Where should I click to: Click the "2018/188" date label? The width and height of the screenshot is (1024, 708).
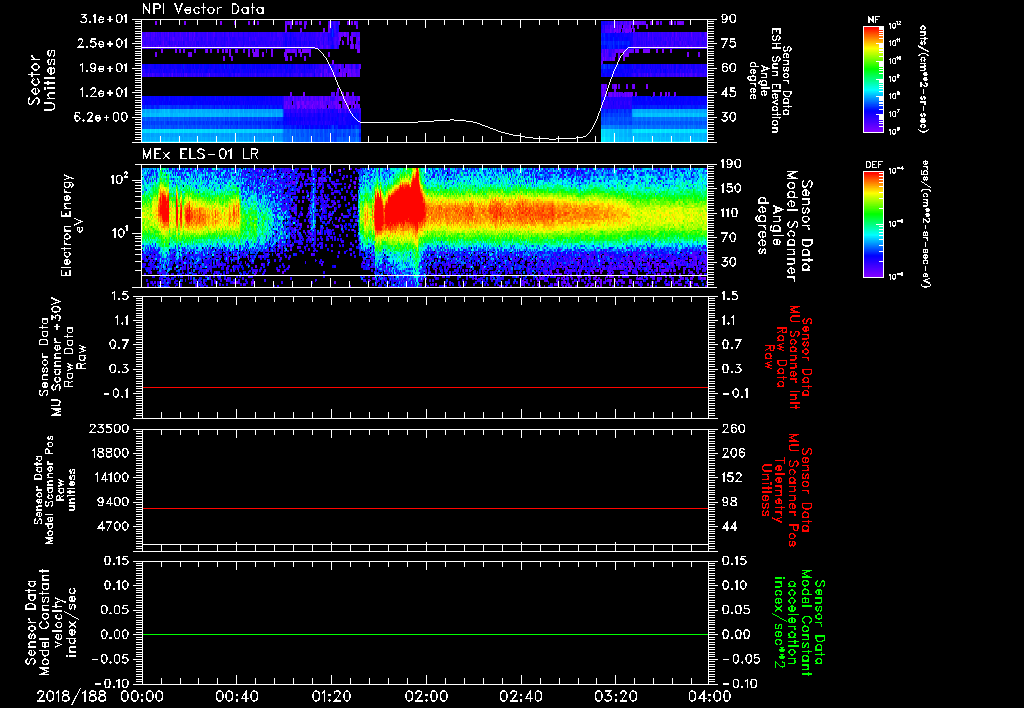pyautogui.click(x=72, y=696)
